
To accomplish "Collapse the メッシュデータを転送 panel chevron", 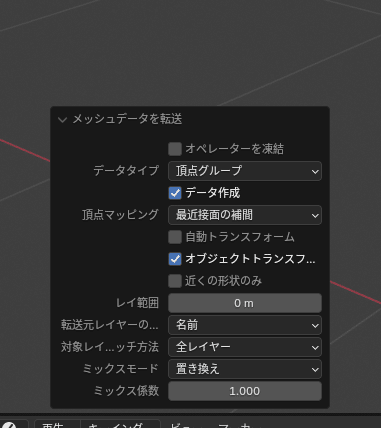I will click(x=62, y=120).
